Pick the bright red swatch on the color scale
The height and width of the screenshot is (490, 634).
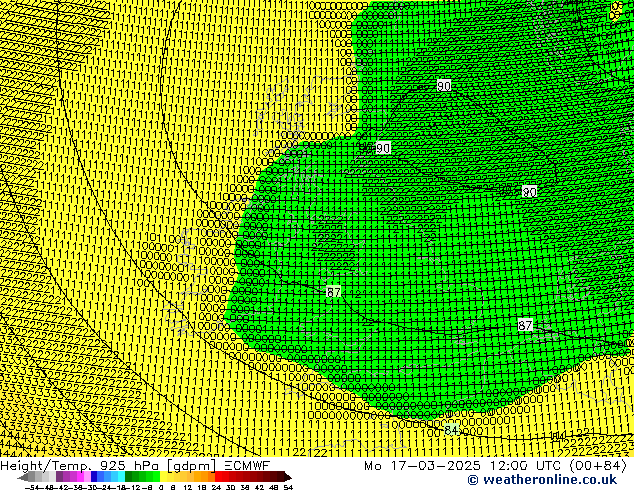tap(218, 477)
